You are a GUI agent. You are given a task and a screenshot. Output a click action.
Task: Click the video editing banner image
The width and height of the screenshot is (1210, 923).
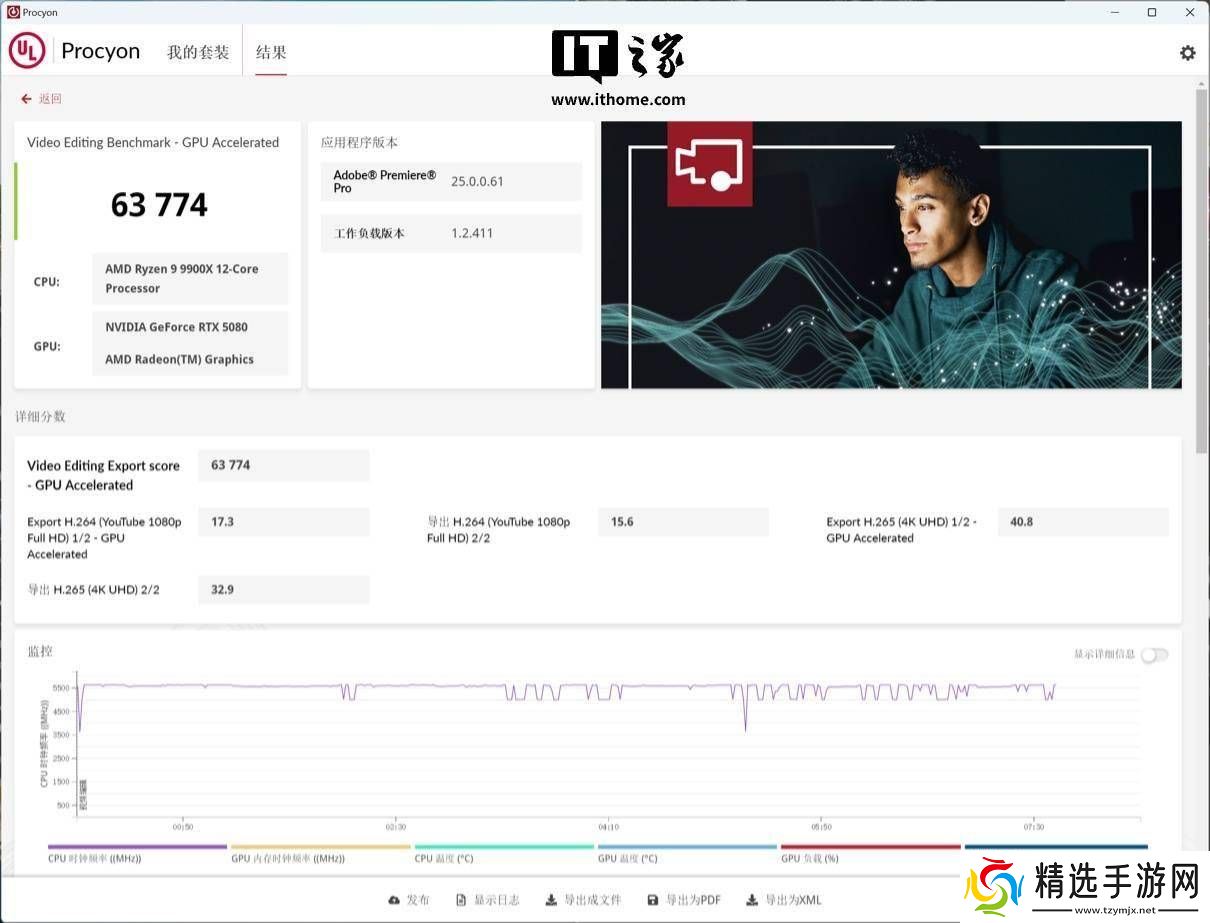[890, 255]
